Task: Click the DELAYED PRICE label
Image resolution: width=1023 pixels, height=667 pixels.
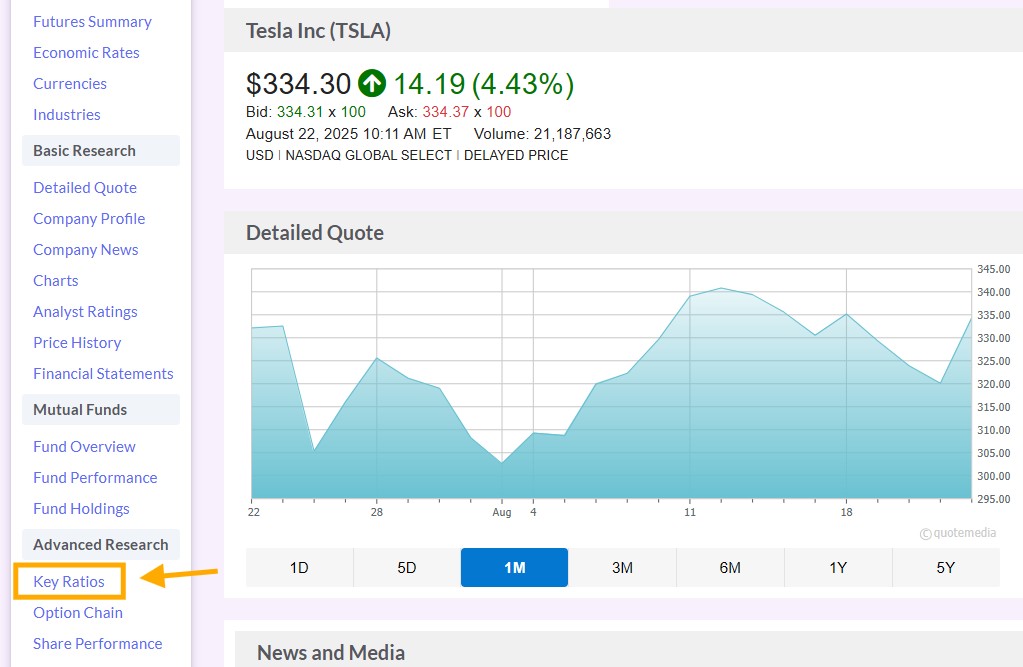Action: pos(516,155)
